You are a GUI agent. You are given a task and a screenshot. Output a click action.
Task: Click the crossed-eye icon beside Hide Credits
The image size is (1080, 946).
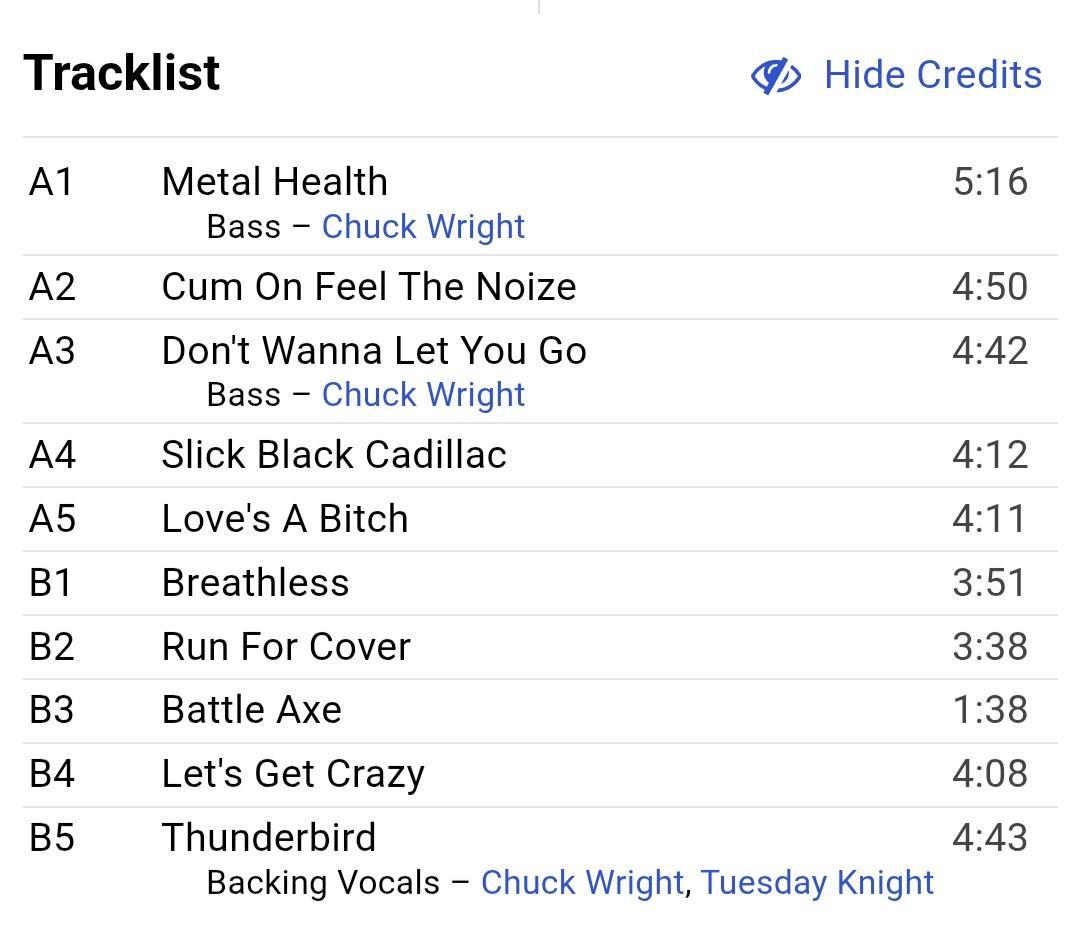(x=776, y=76)
